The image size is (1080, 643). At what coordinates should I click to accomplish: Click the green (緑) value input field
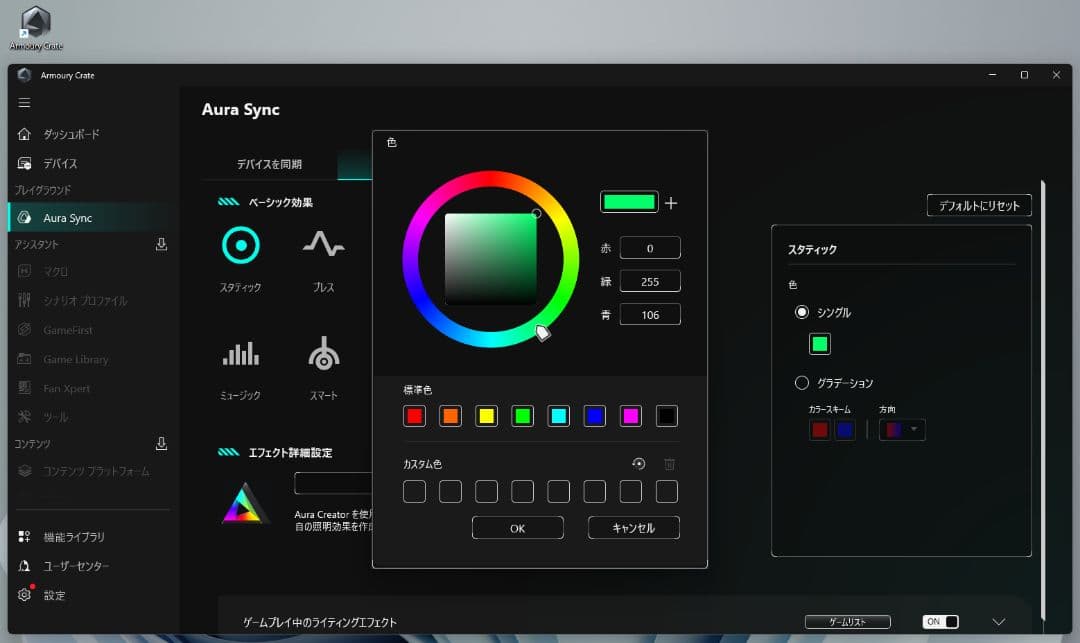tap(650, 281)
